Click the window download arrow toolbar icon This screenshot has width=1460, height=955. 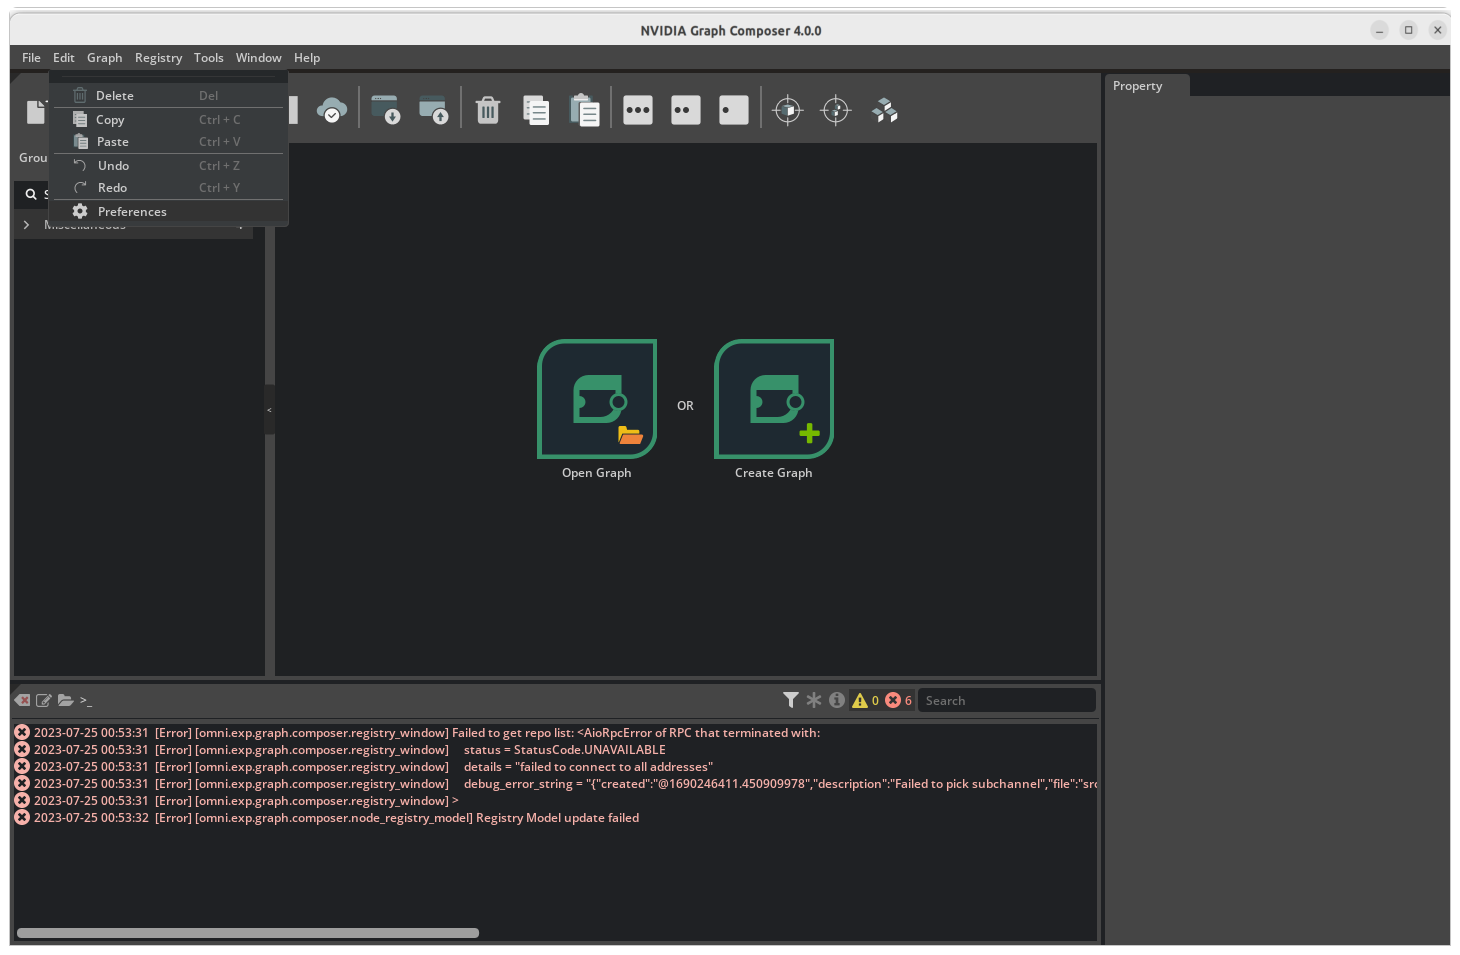click(385, 110)
